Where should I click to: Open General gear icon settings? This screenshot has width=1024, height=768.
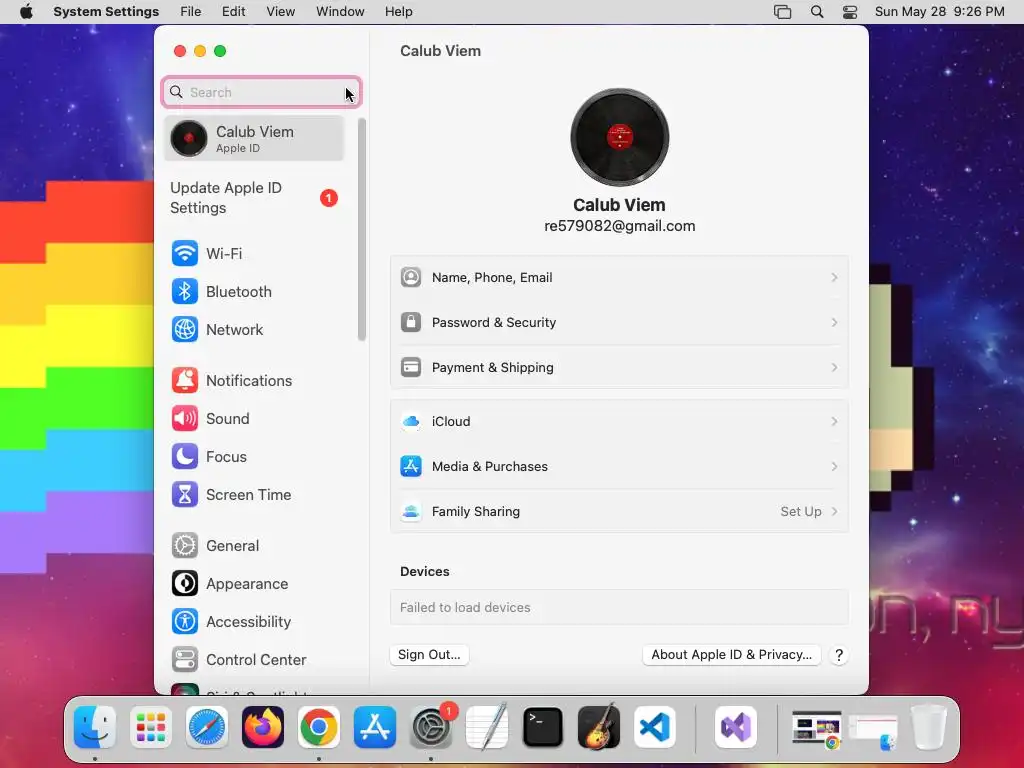185,545
